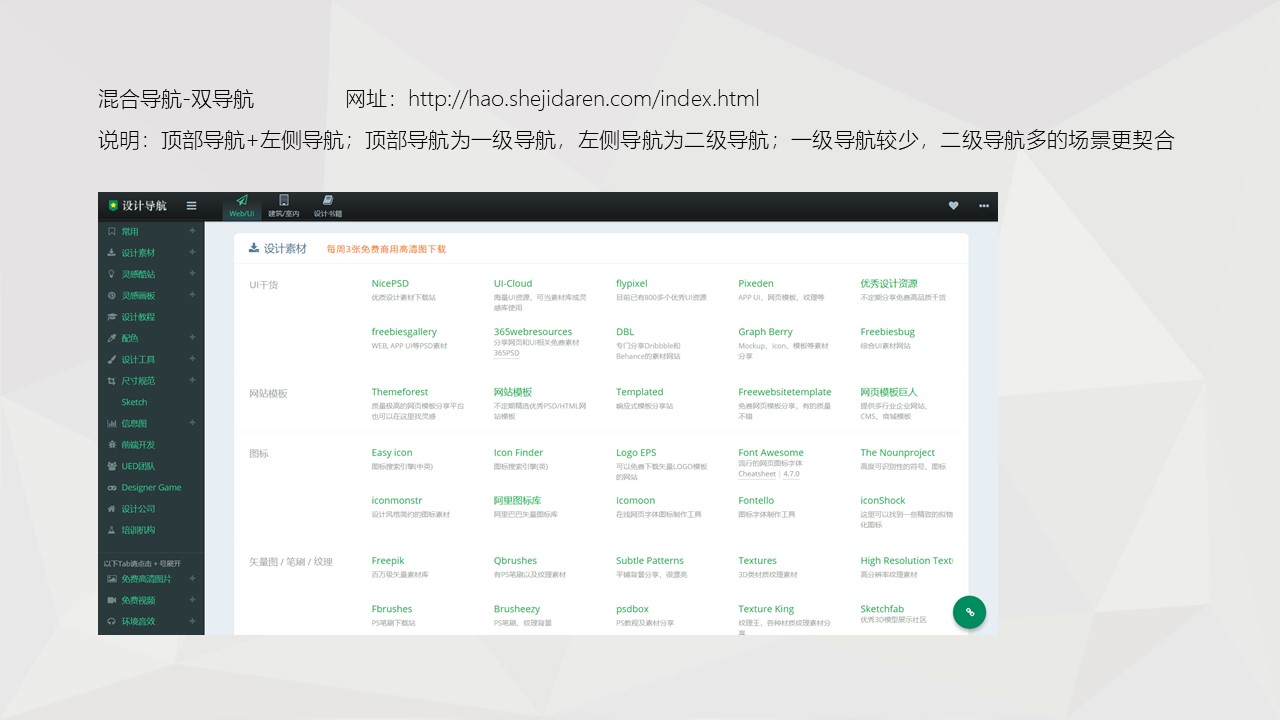The image size is (1280, 720).
Task: Click the 设计公司 home icon
Action: pyautogui.click(x=112, y=509)
